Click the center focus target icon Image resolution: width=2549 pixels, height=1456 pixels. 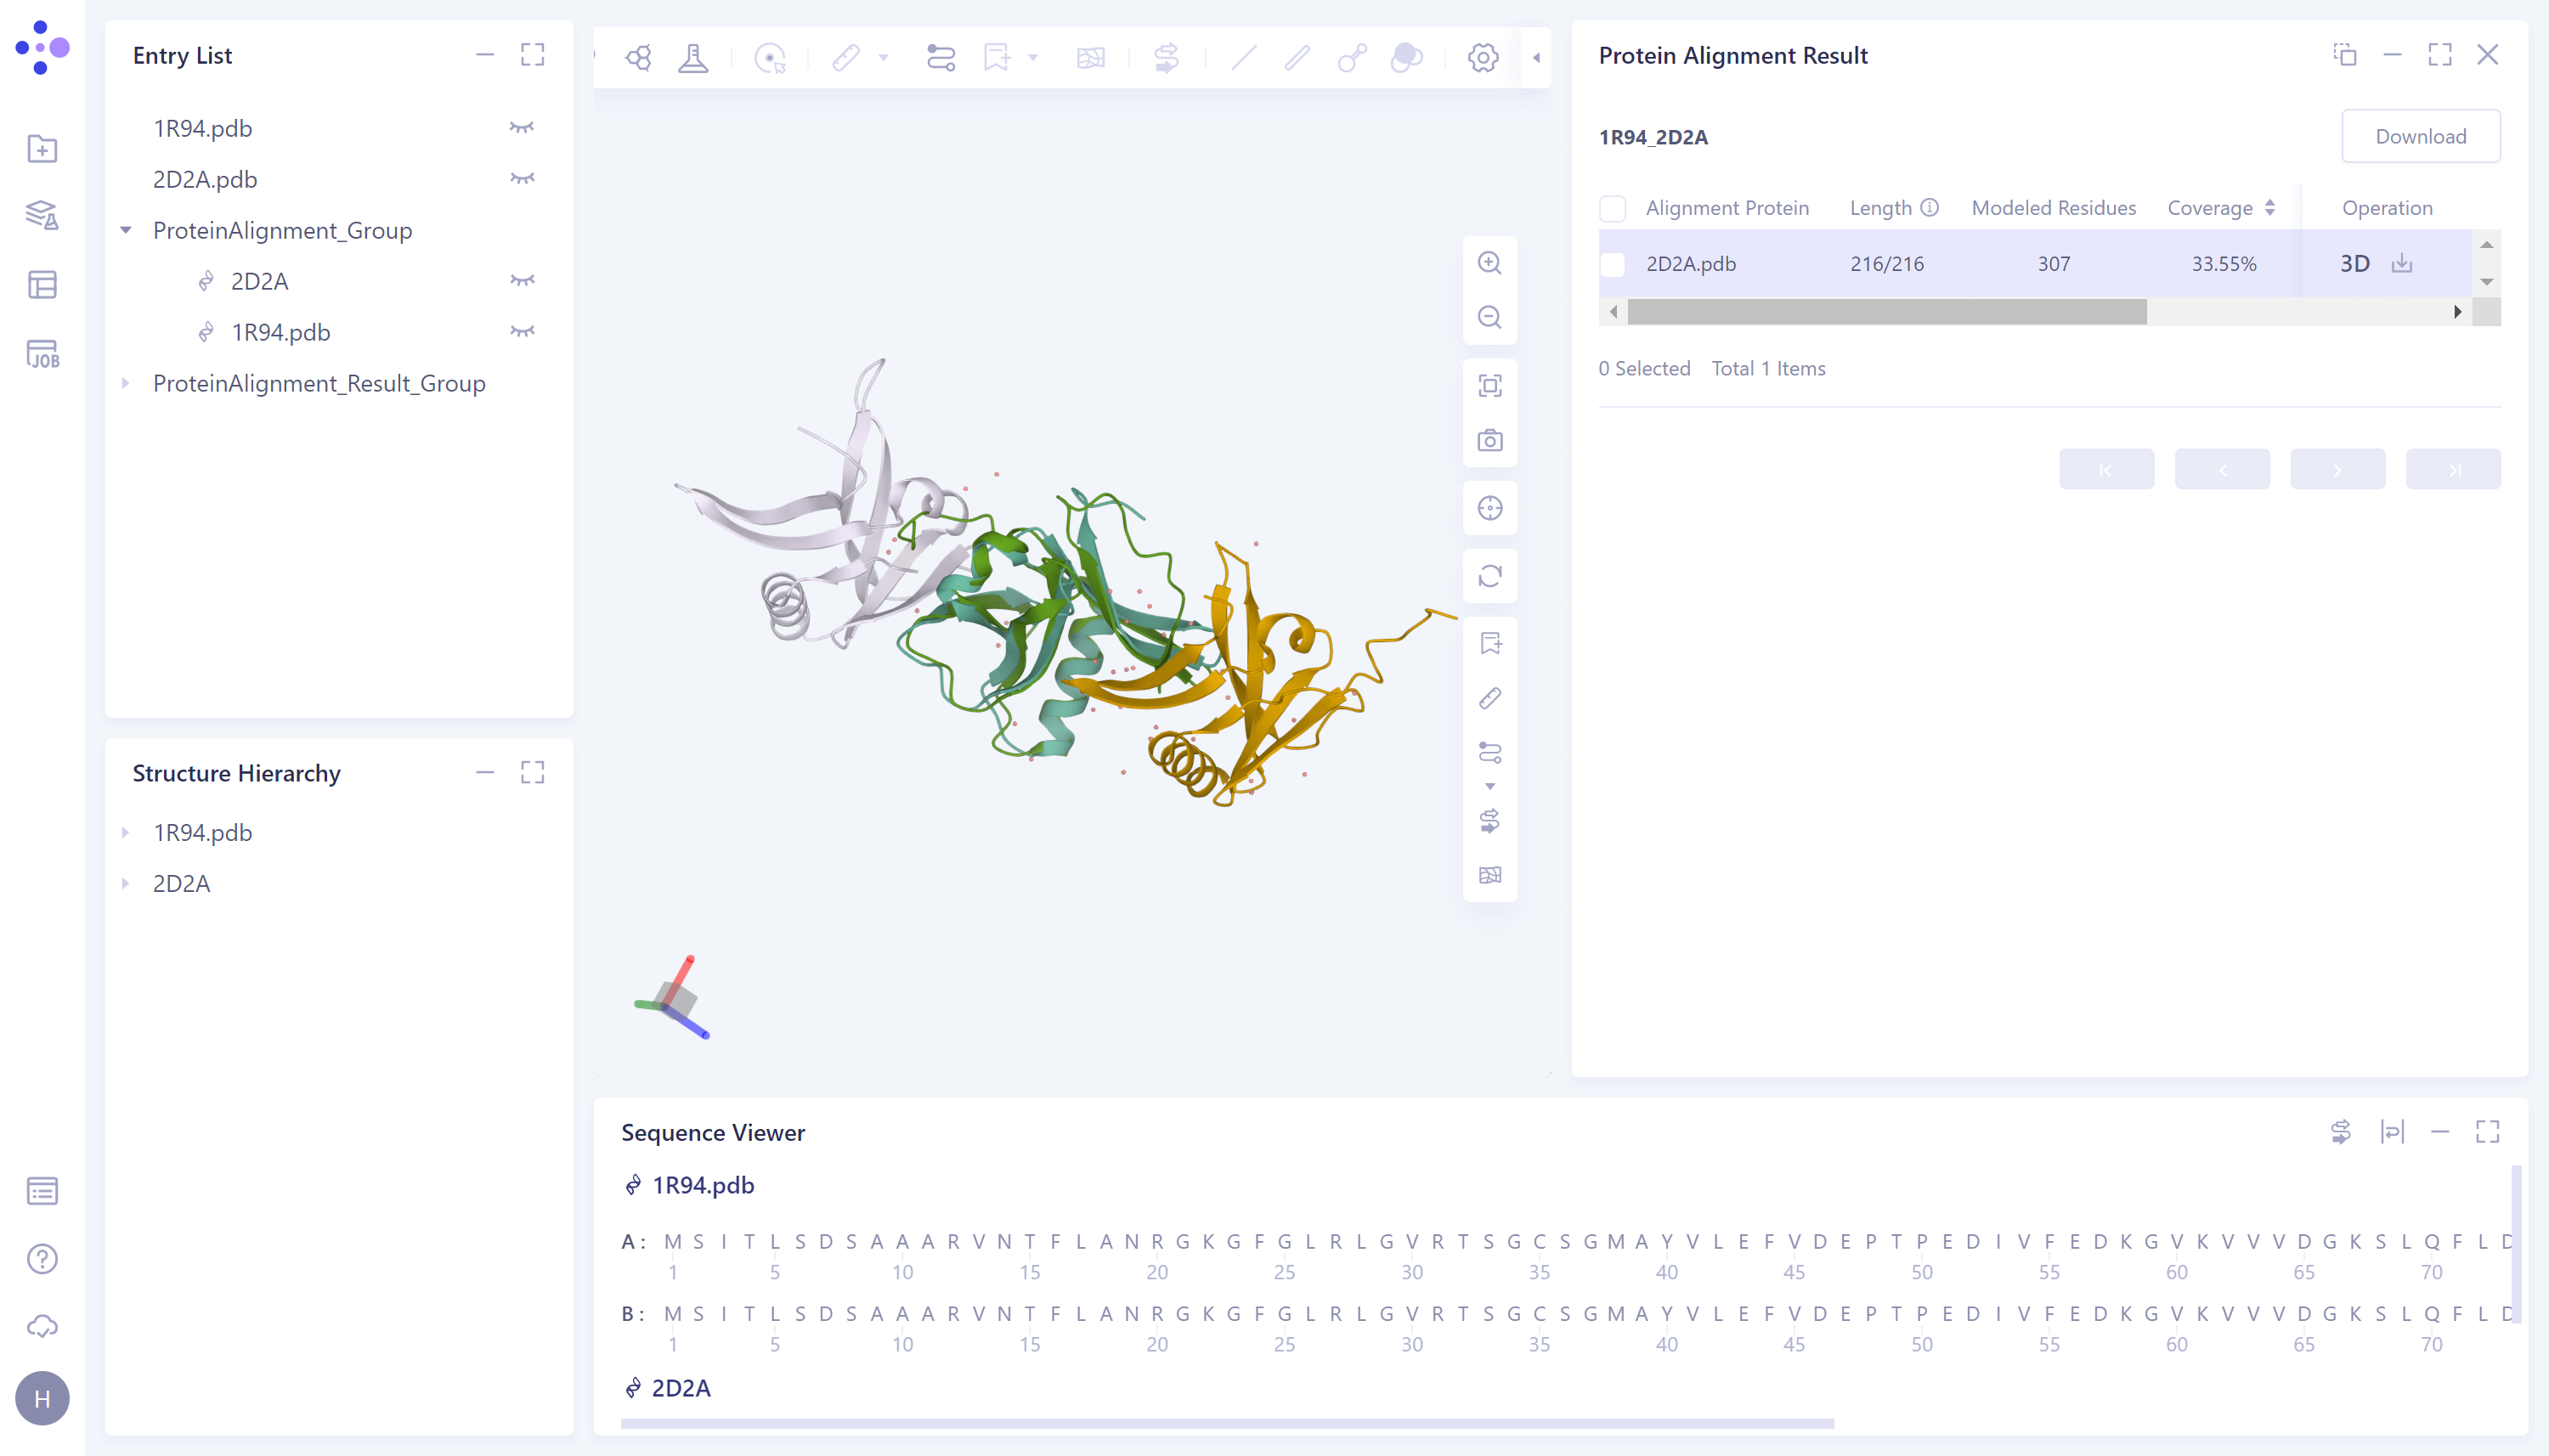tap(1489, 508)
